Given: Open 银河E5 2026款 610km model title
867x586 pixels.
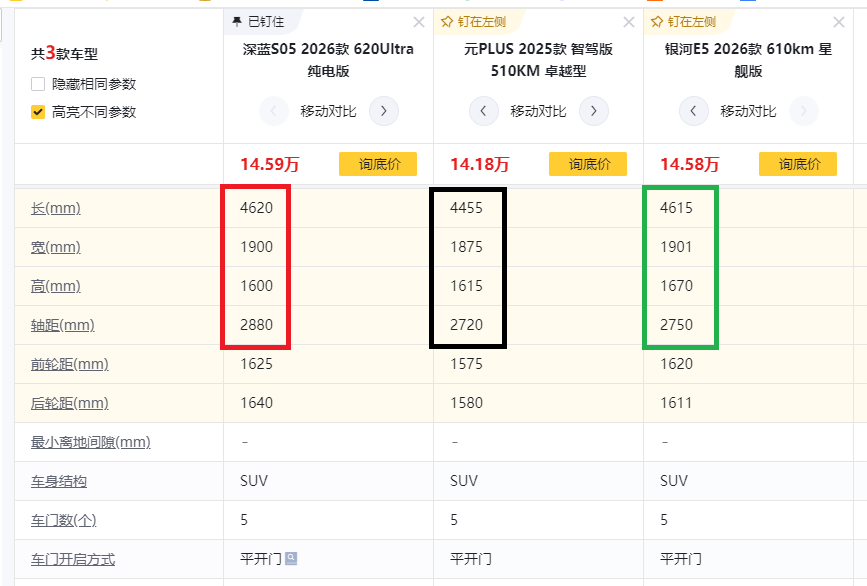Looking at the screenshot, I should click(749, 60).
